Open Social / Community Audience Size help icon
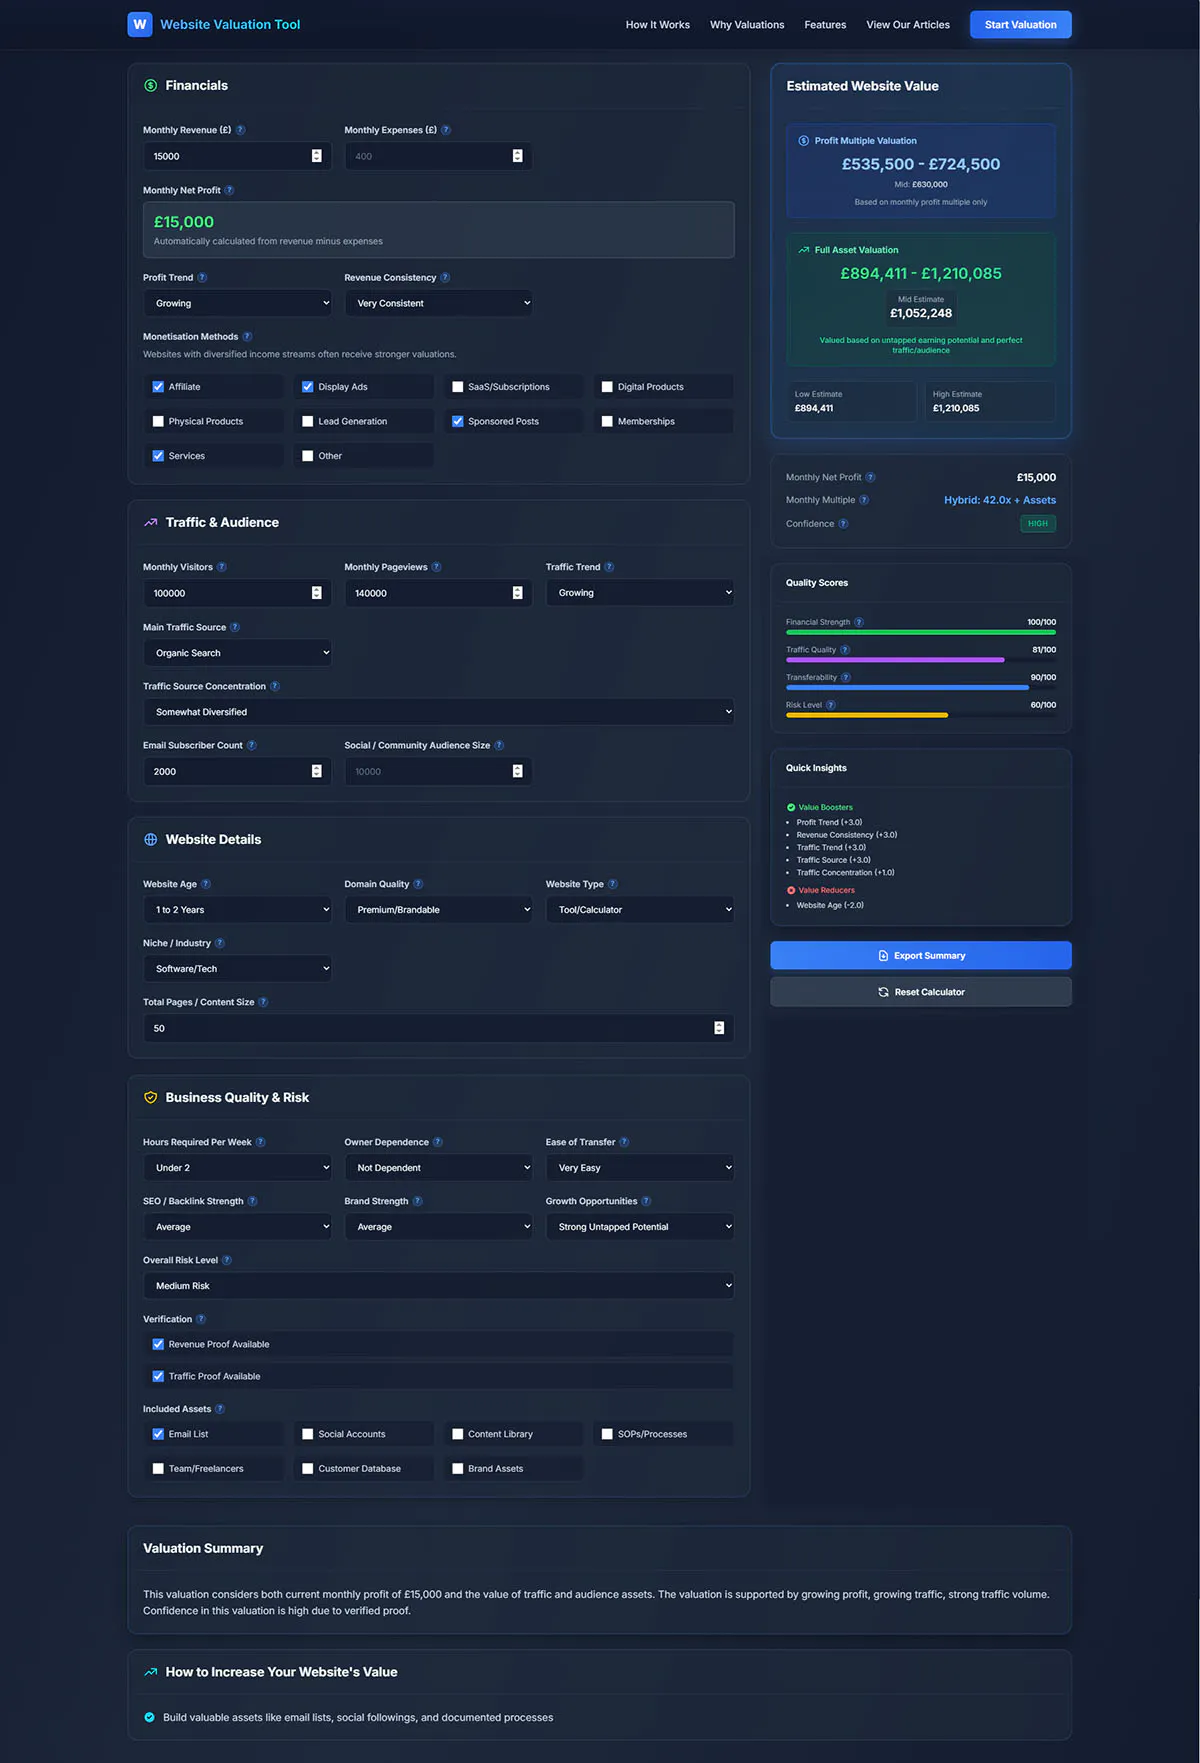Viewport: 1200px width, 1763px height. pyautogui.click(x=499, y=746)
